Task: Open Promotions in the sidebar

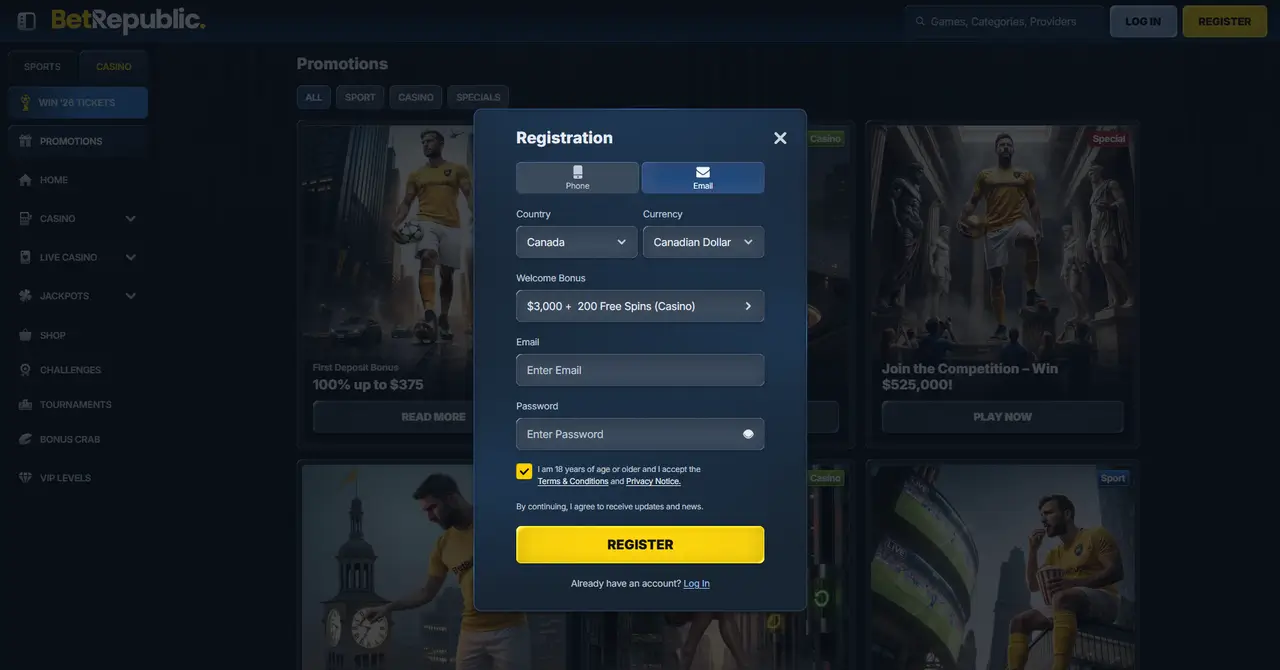Action: [x=78, y=141]
